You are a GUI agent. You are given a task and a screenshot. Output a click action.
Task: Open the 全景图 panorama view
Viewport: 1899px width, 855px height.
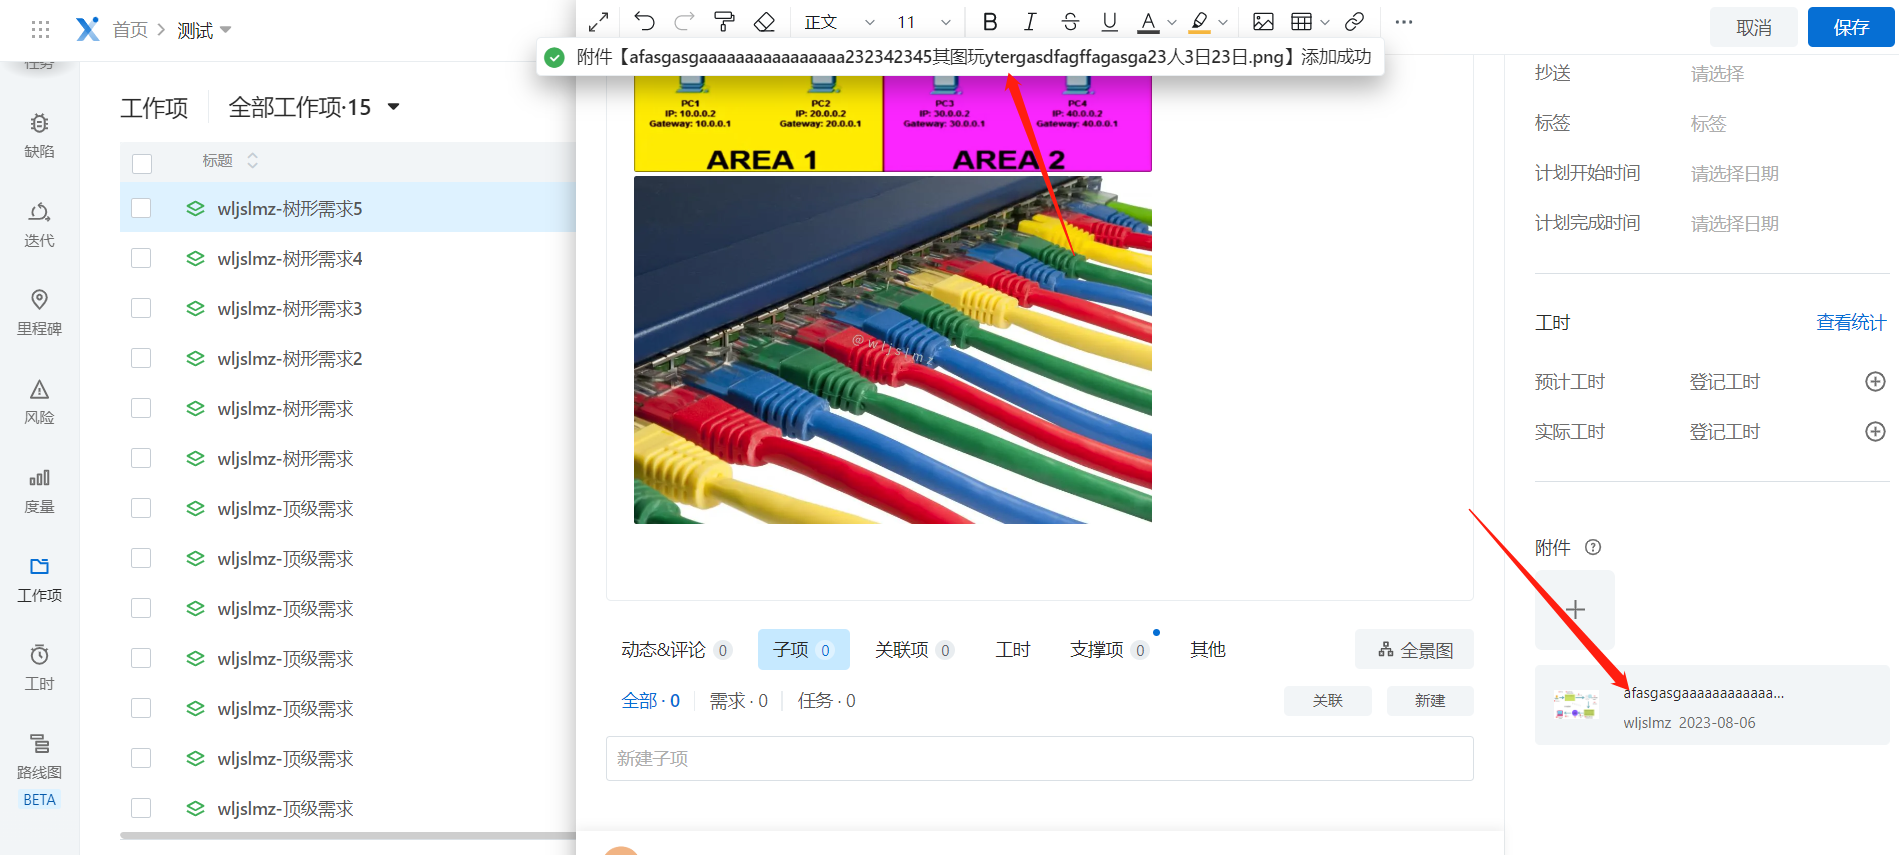[1414, 650]
